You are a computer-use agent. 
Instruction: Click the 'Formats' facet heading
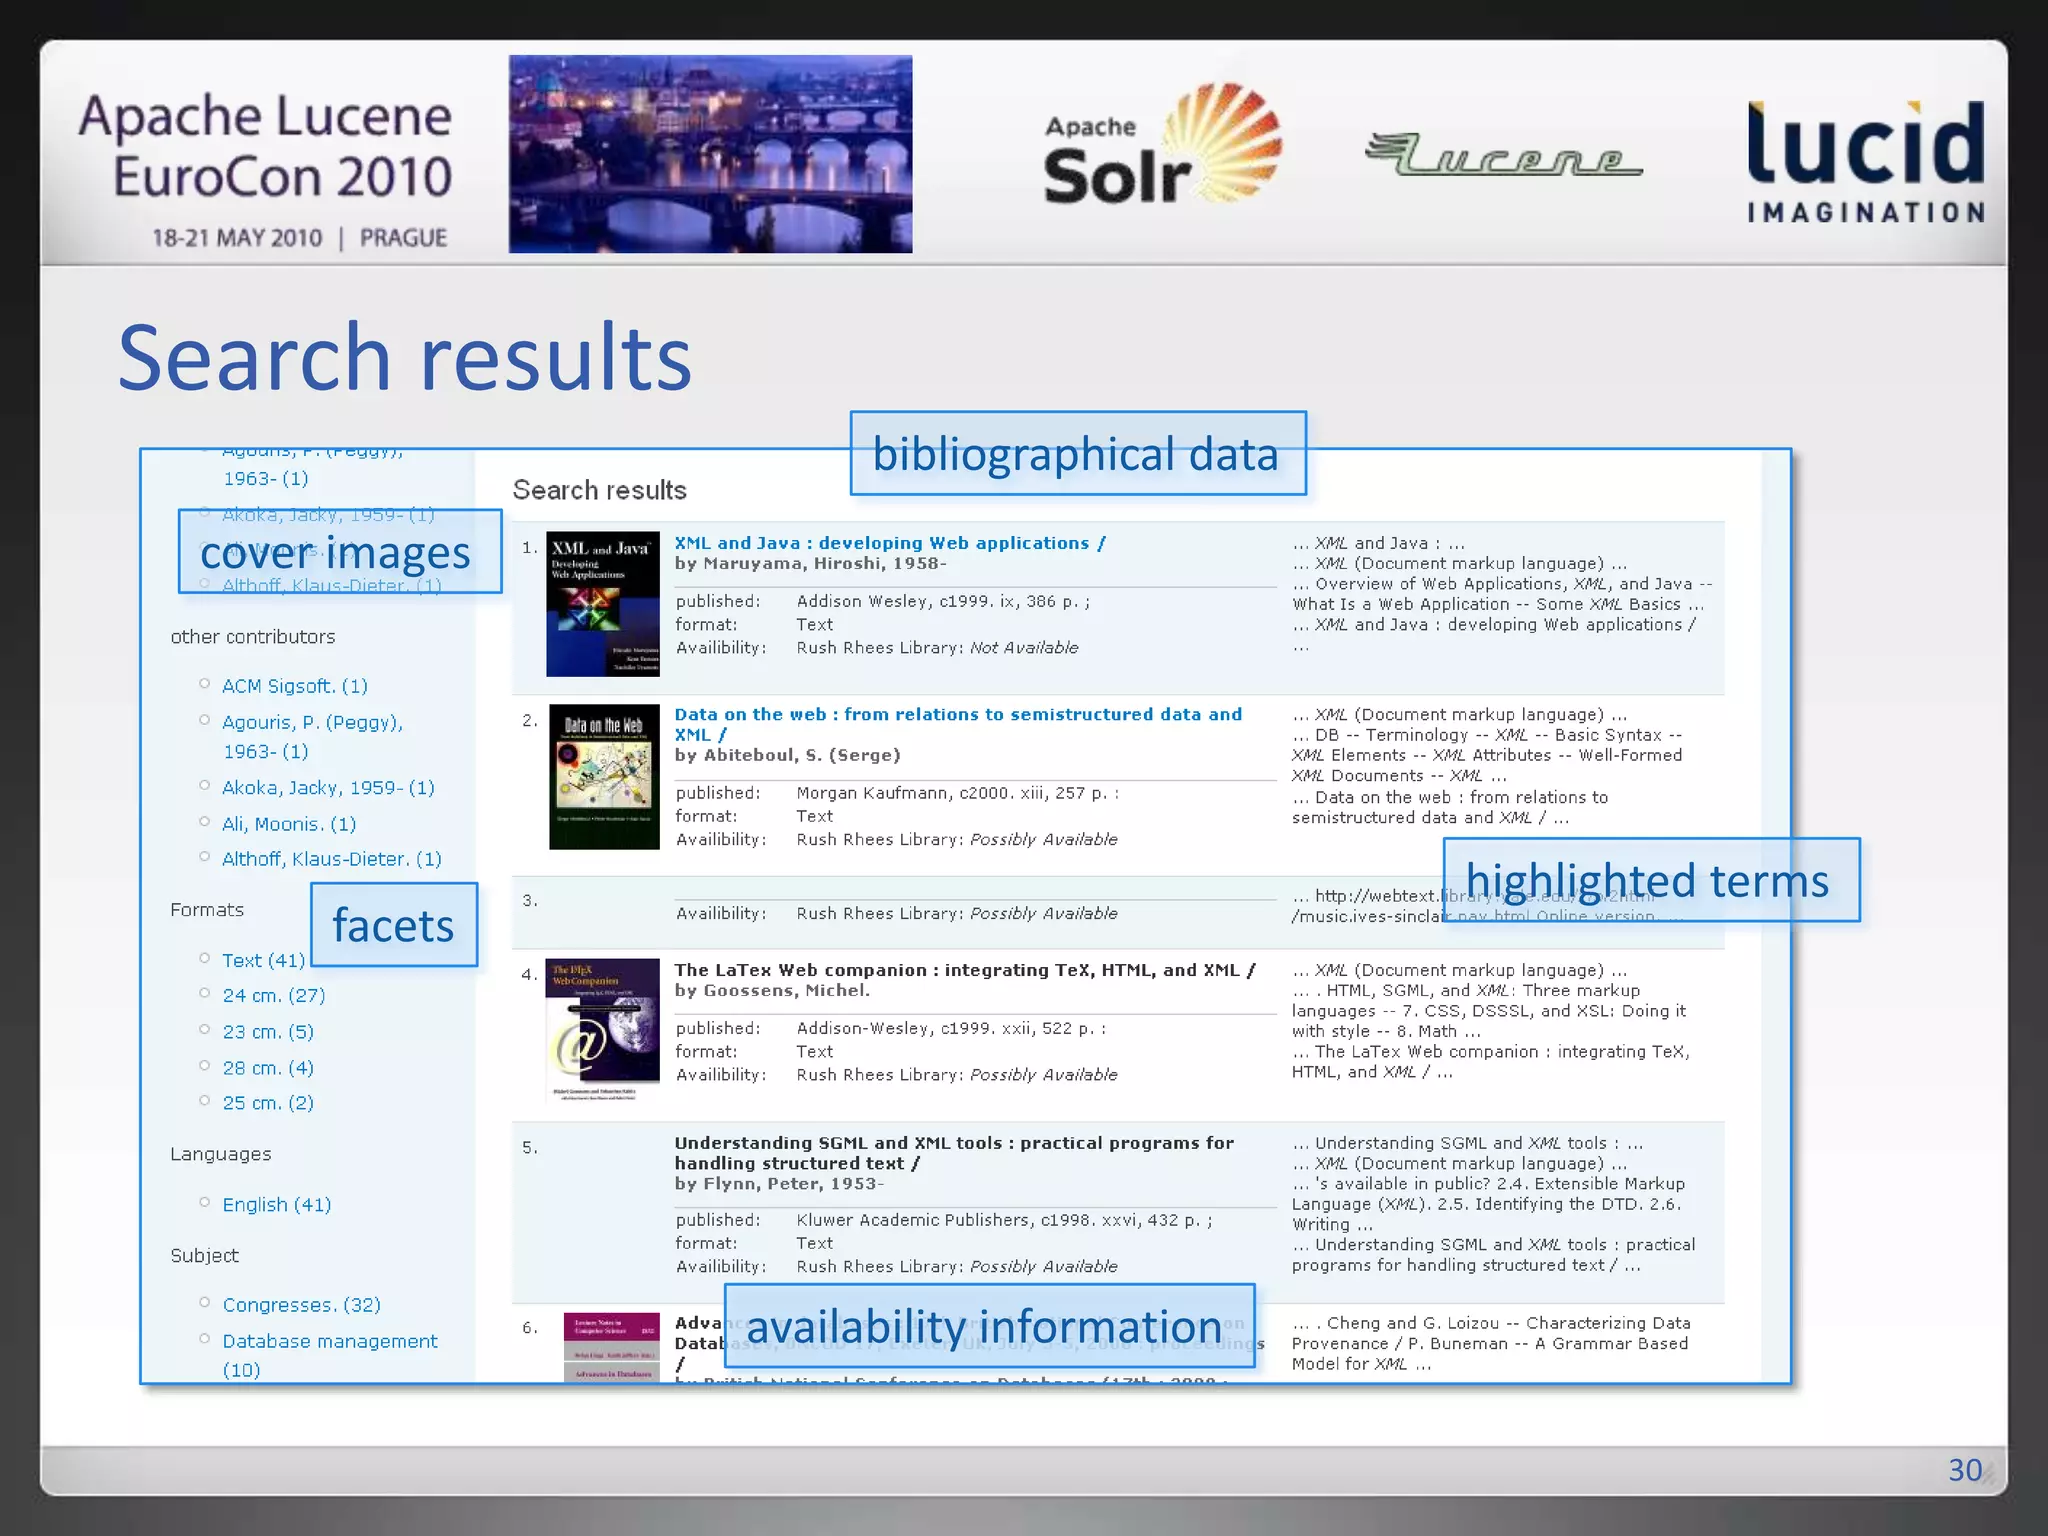(207, 910)
